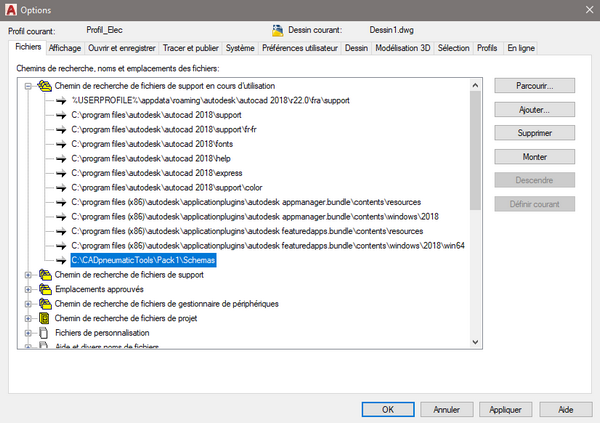600x423 pixels.
Task: Select the Système tab
Action: [x=240, y=48]
